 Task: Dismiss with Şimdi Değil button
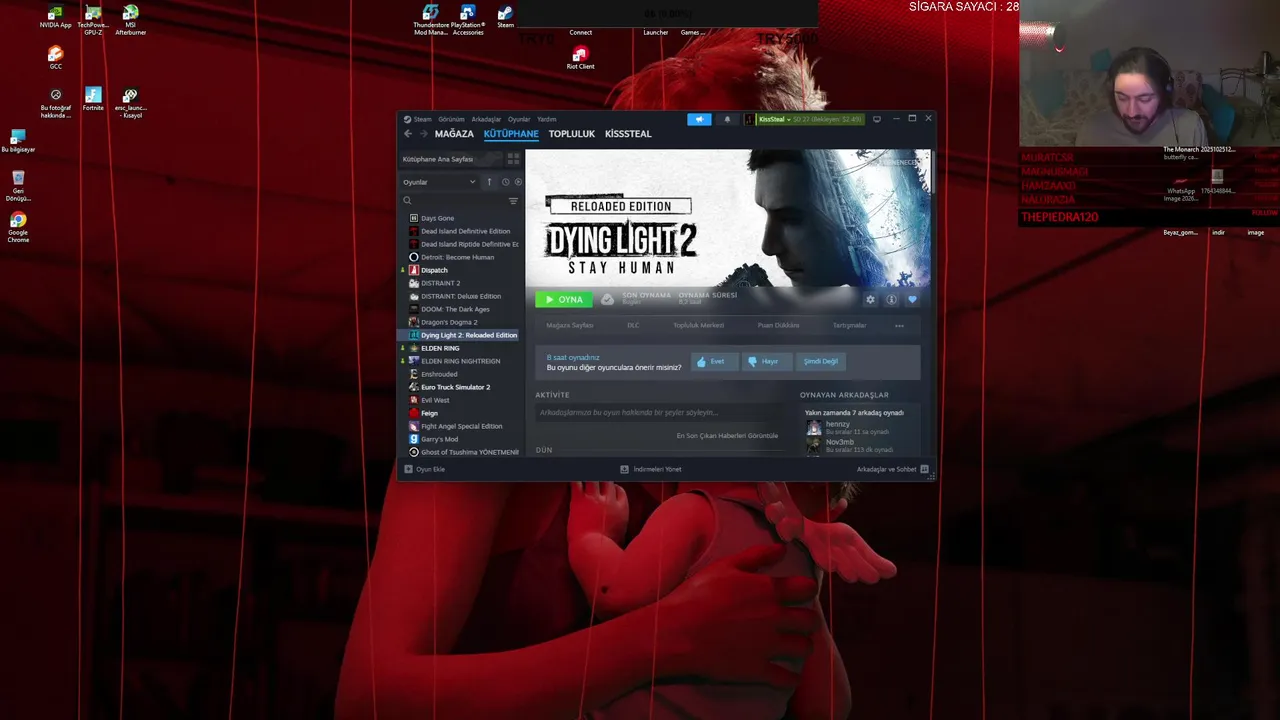point(821,361)
